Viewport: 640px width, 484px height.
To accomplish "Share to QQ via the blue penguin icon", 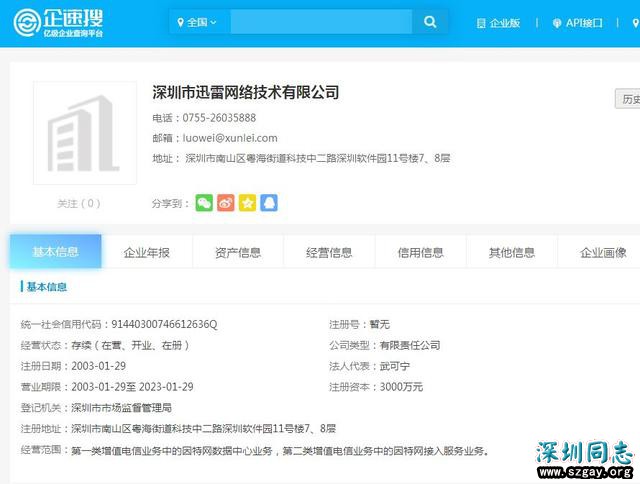I will point(269,203).
